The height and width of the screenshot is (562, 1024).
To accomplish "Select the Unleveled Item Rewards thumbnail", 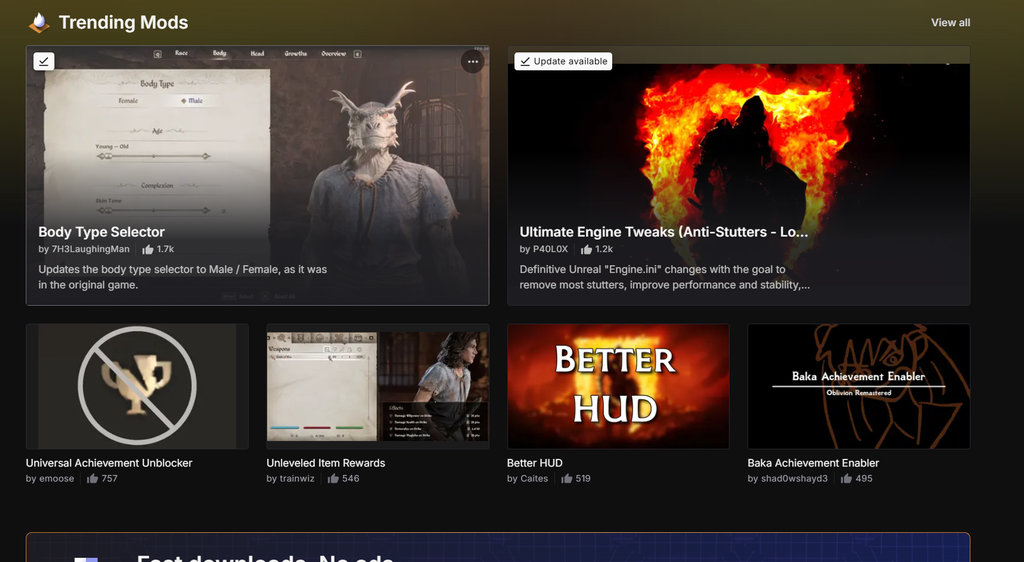I will (377, 386).
